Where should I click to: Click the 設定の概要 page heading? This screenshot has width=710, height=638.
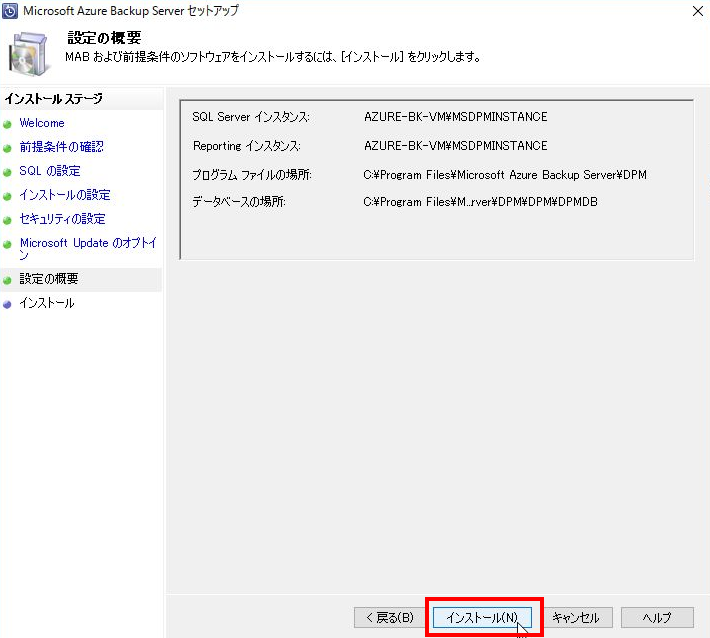point(104,38)
